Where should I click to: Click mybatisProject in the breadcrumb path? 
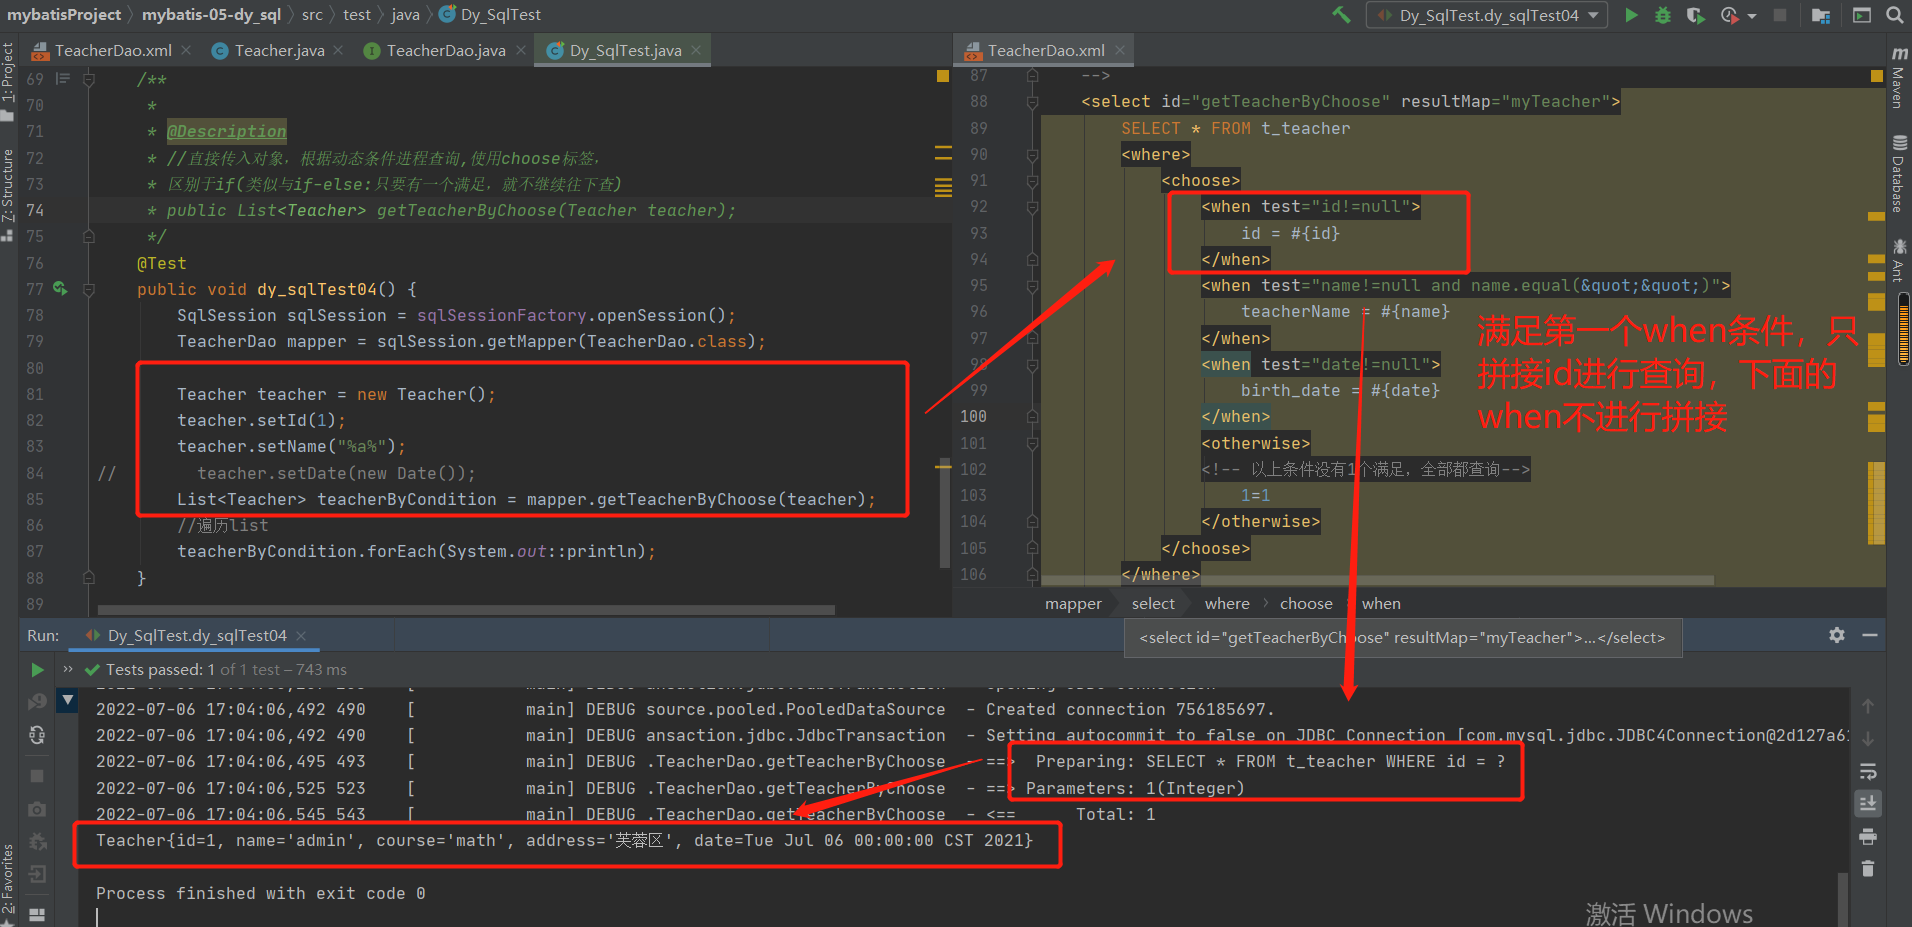coord(64,15)
